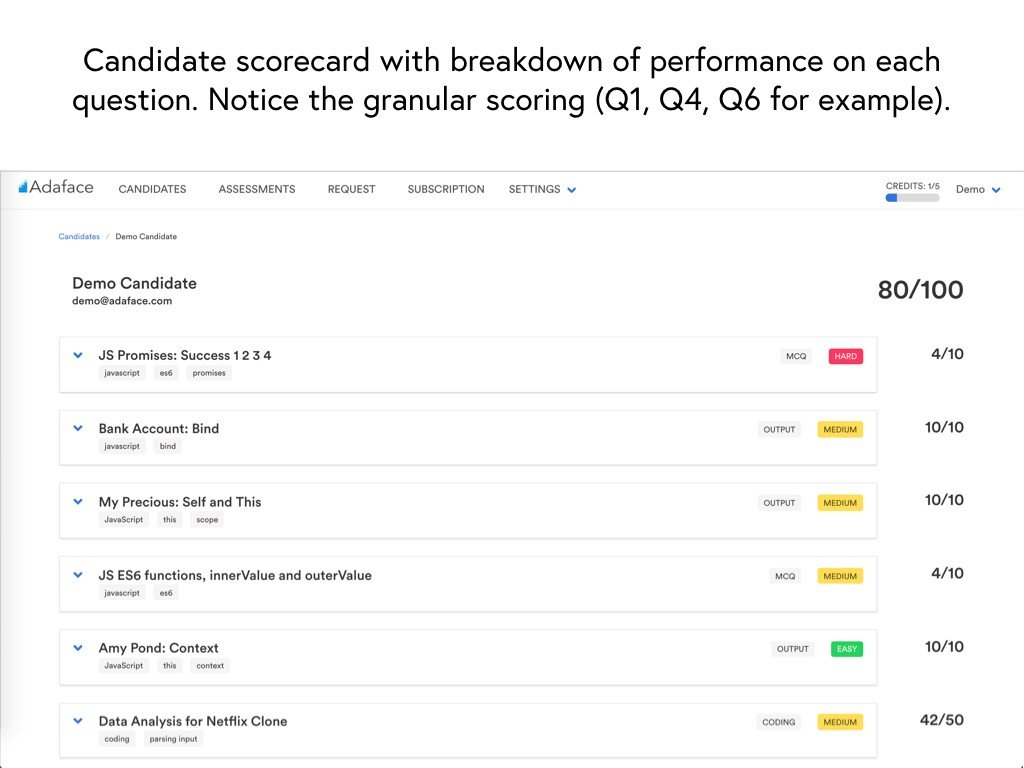Go to the Candidates nav item
The width and height of the screenshot is (1024, 768).
pyautogui.click(x=152, y=189)
